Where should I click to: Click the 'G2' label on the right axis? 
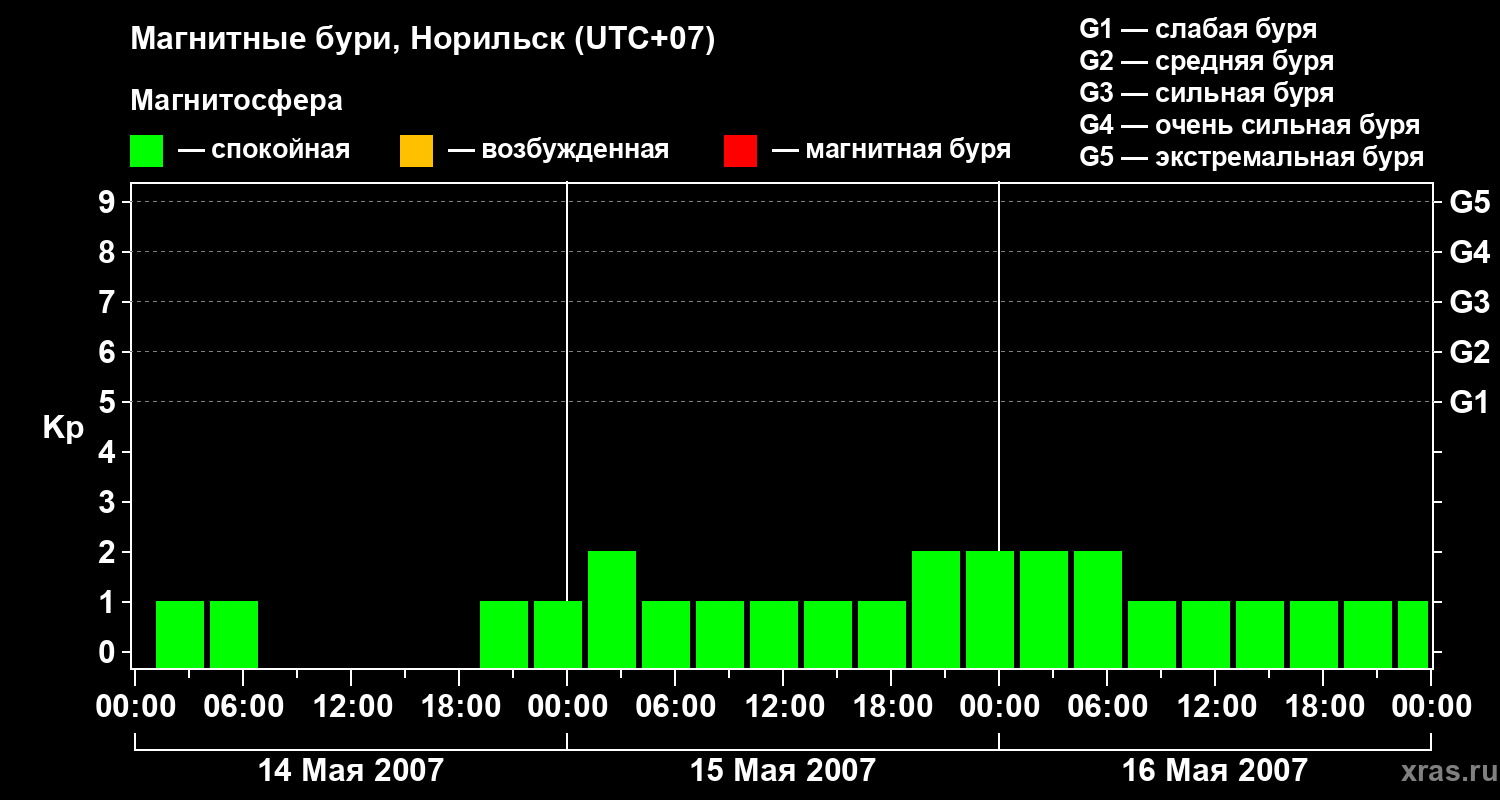coord(1469,352)
